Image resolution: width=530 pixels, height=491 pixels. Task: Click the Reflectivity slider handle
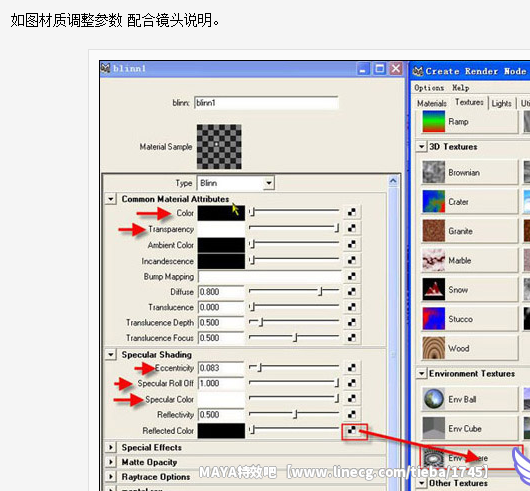pyautogui.click(x=295, y=414)
